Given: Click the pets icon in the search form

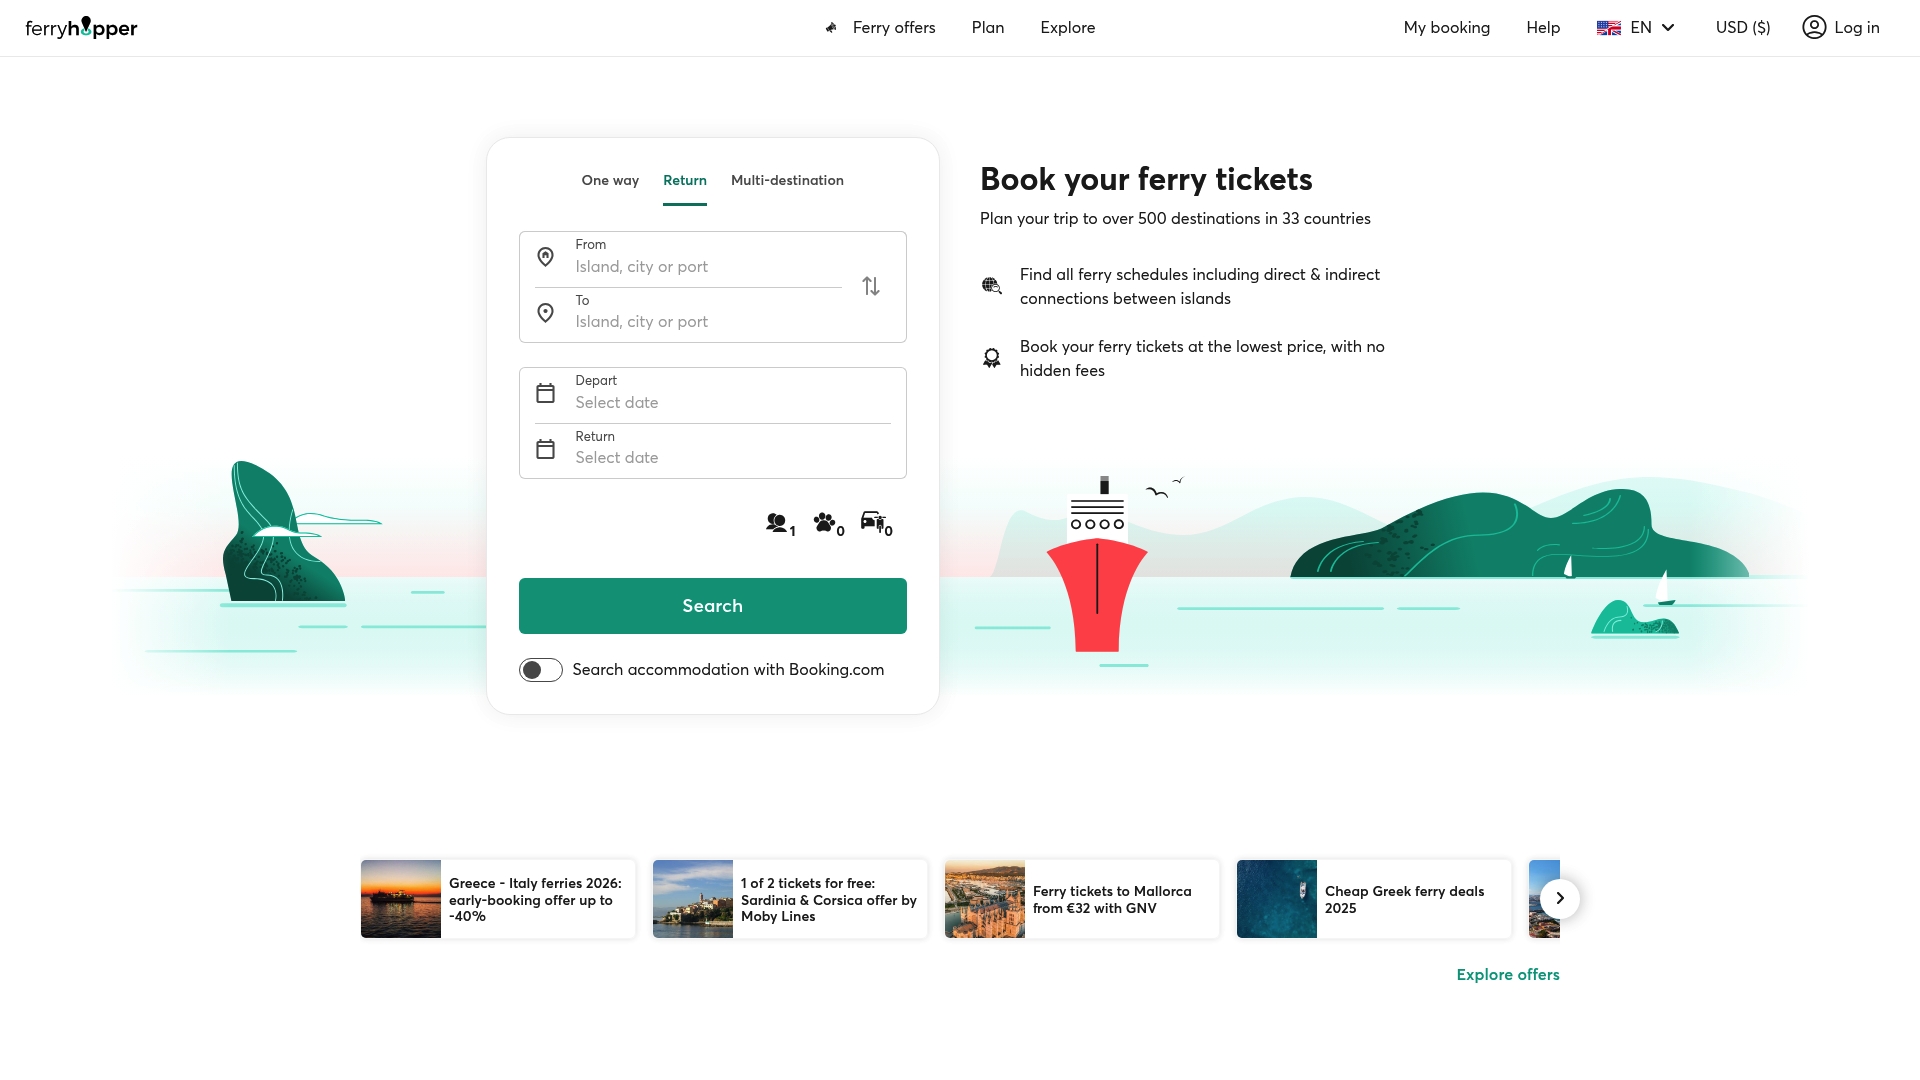Looking at the screenshot, I should point(824,523).
